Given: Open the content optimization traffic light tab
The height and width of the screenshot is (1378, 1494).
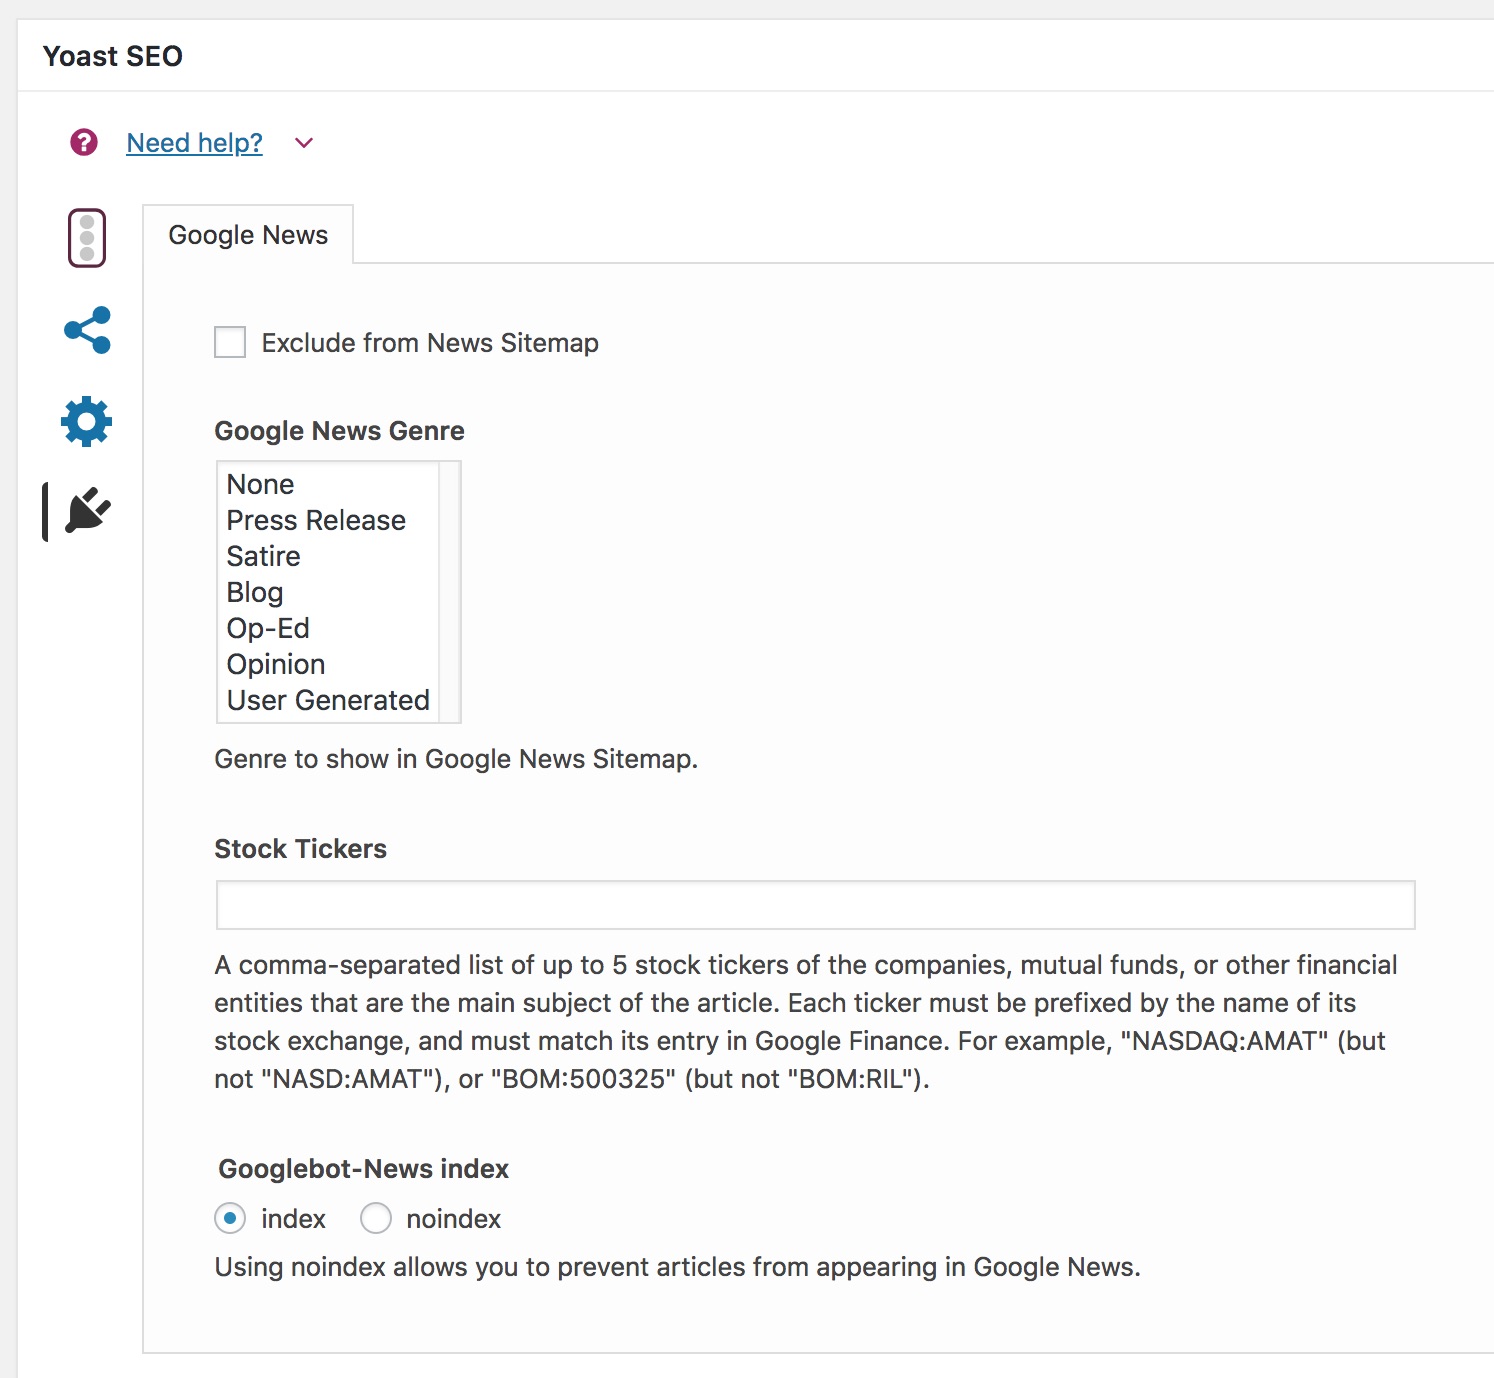Looking at the screenshot, I should (87, 238).
